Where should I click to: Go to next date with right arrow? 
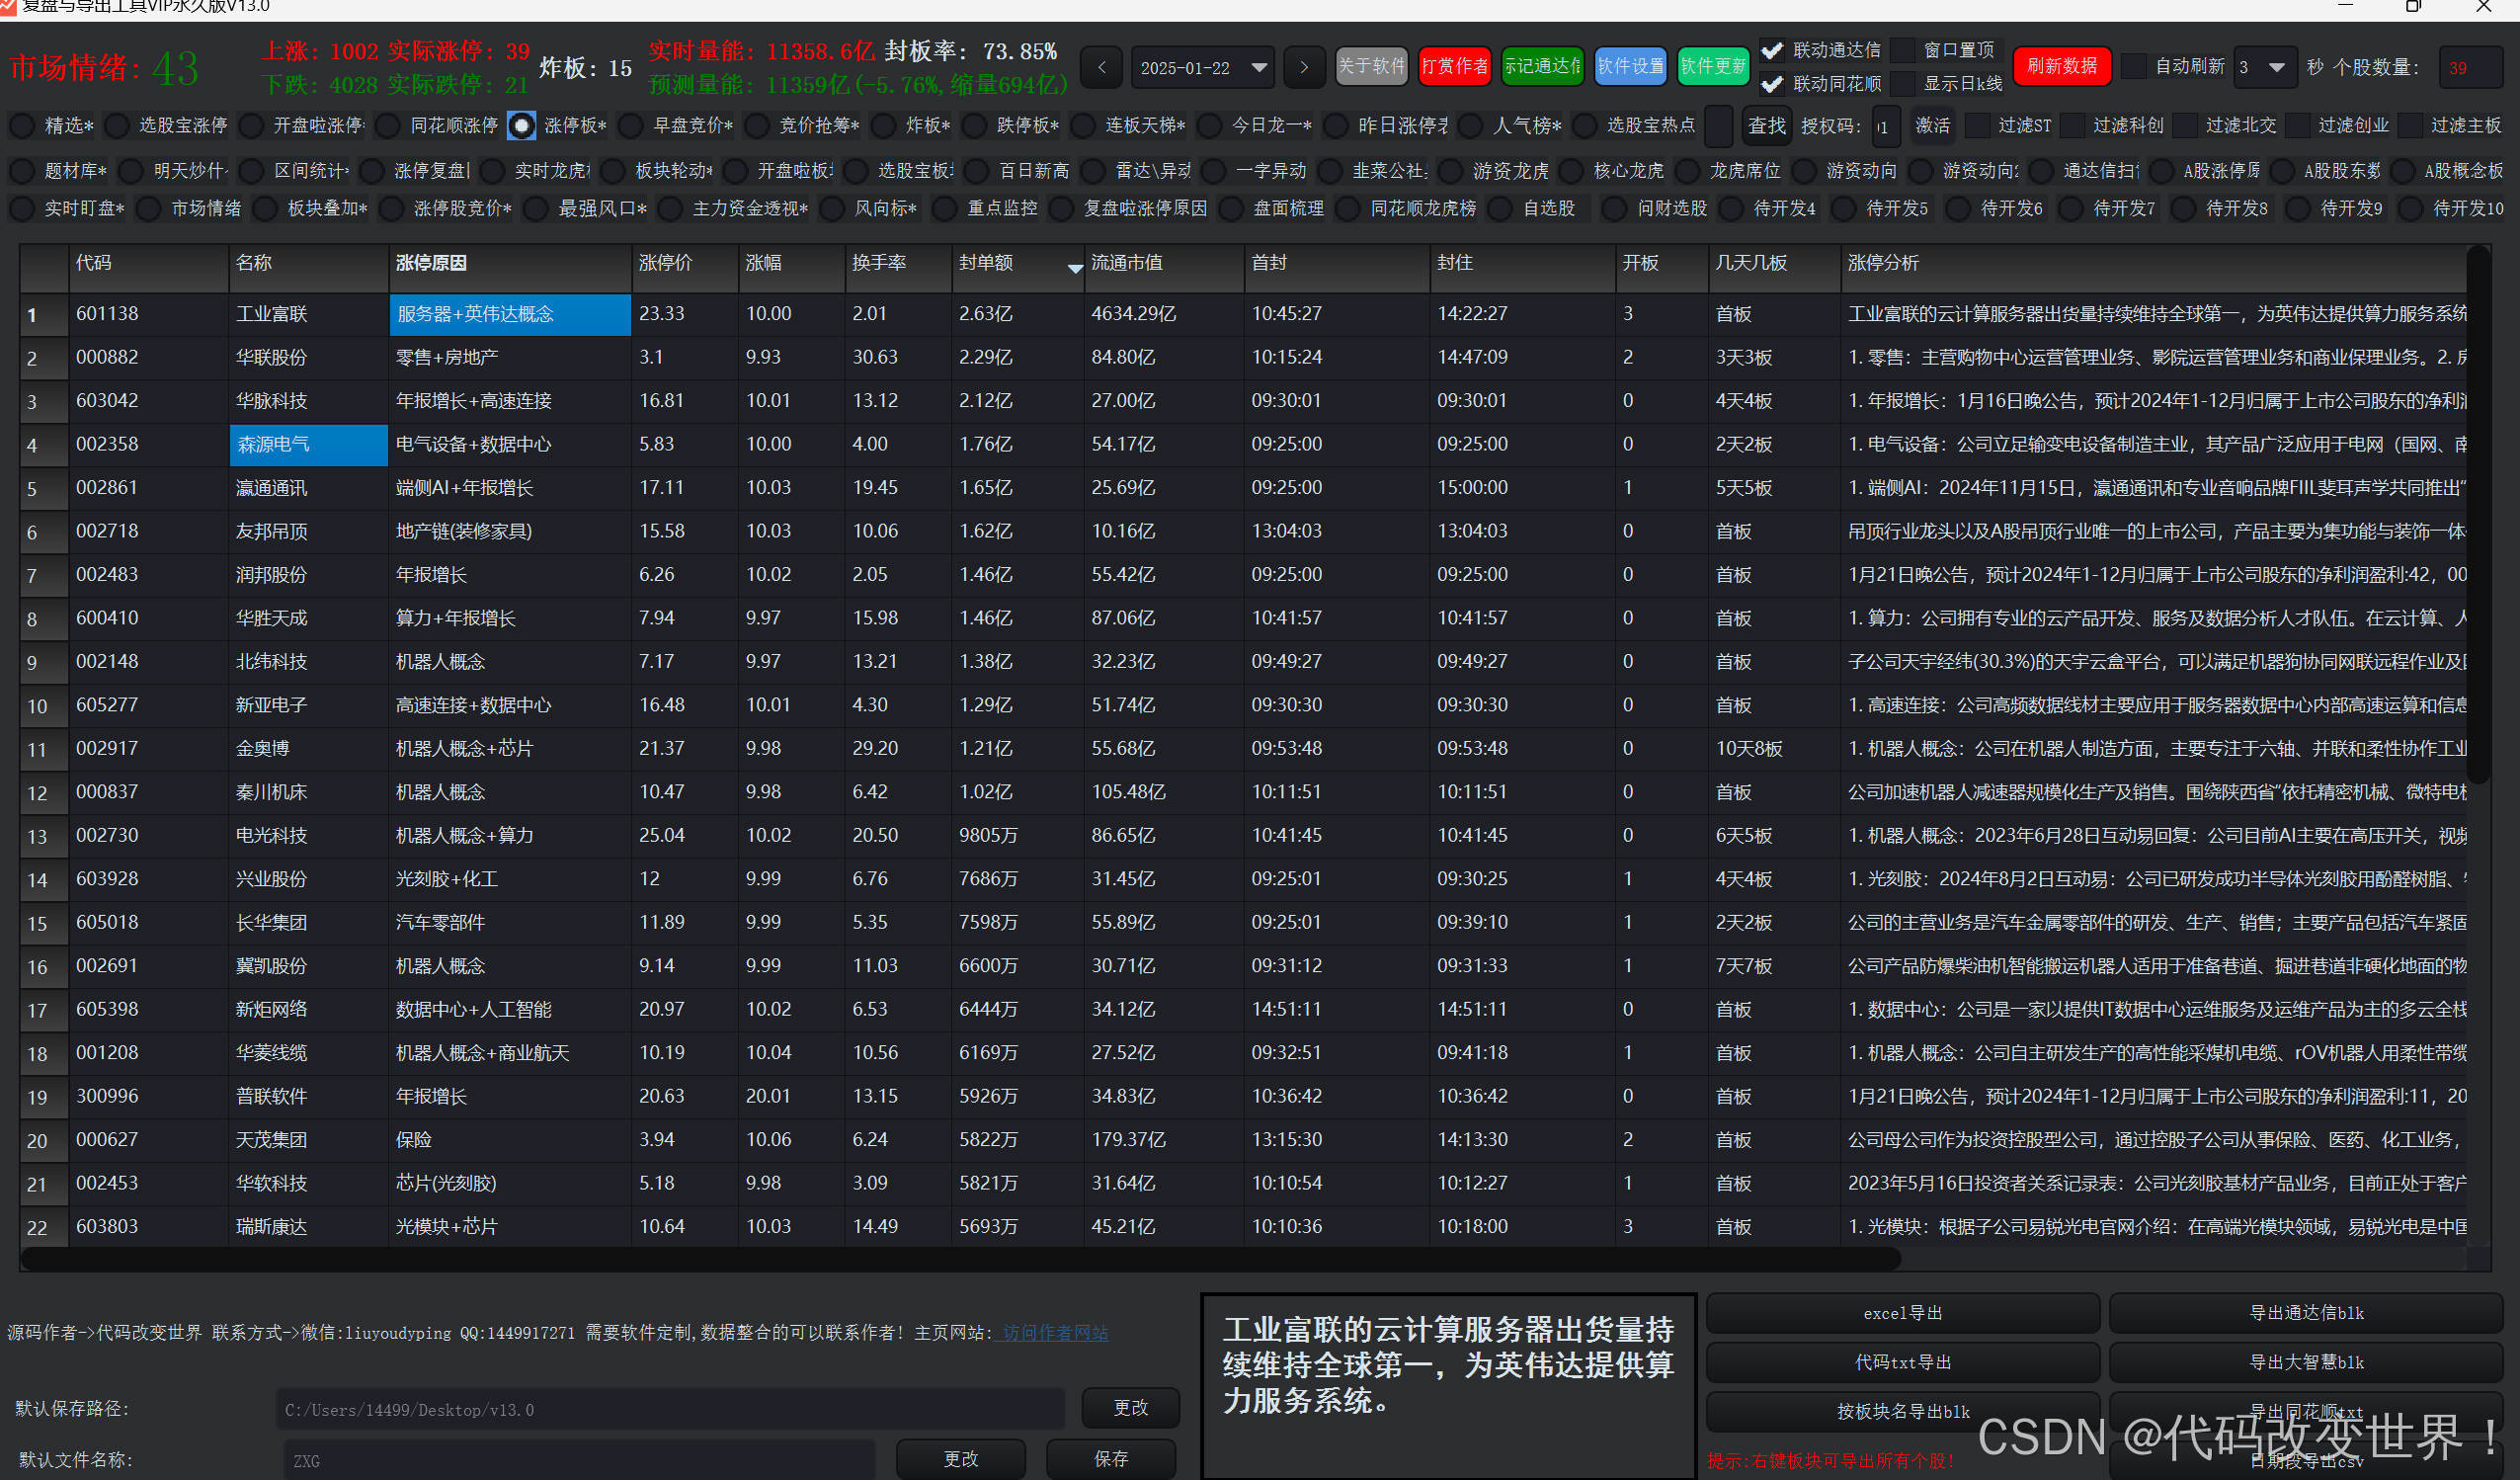point(1303,68)
